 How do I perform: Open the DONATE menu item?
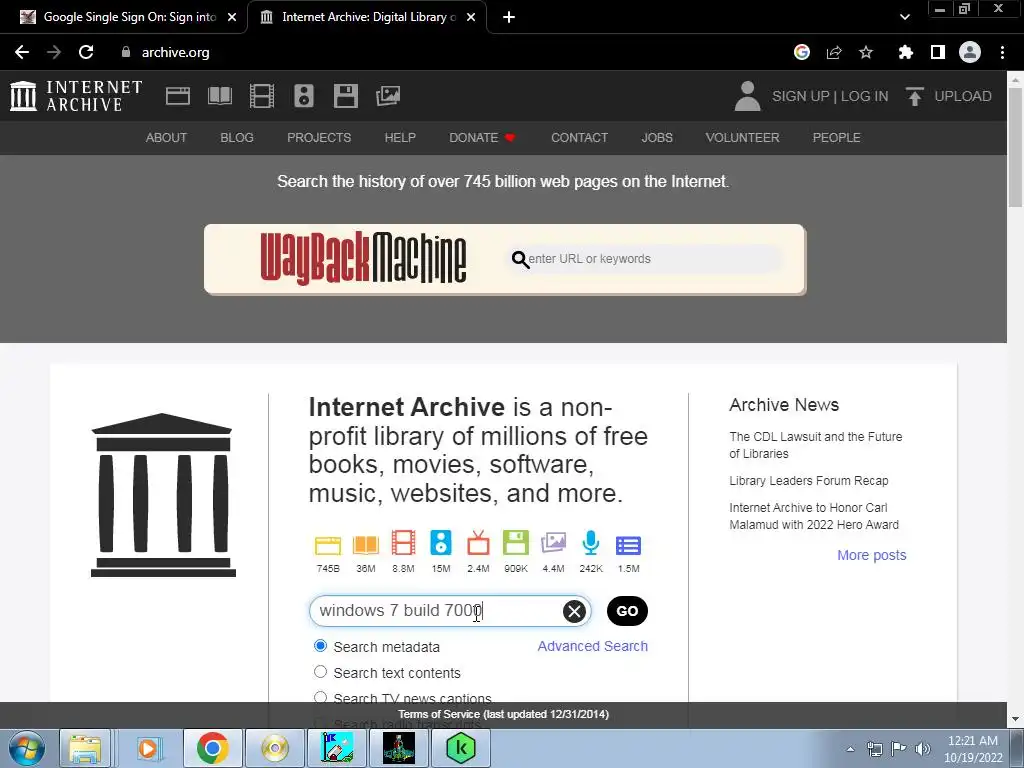tap(482, 138)
